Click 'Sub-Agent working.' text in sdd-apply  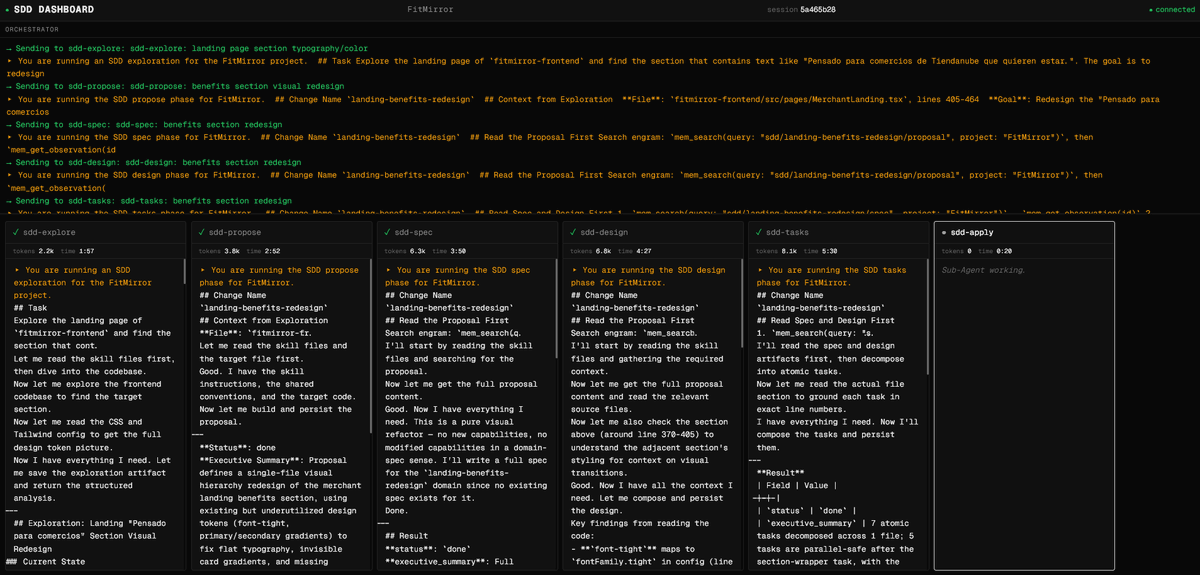(984, 270)
